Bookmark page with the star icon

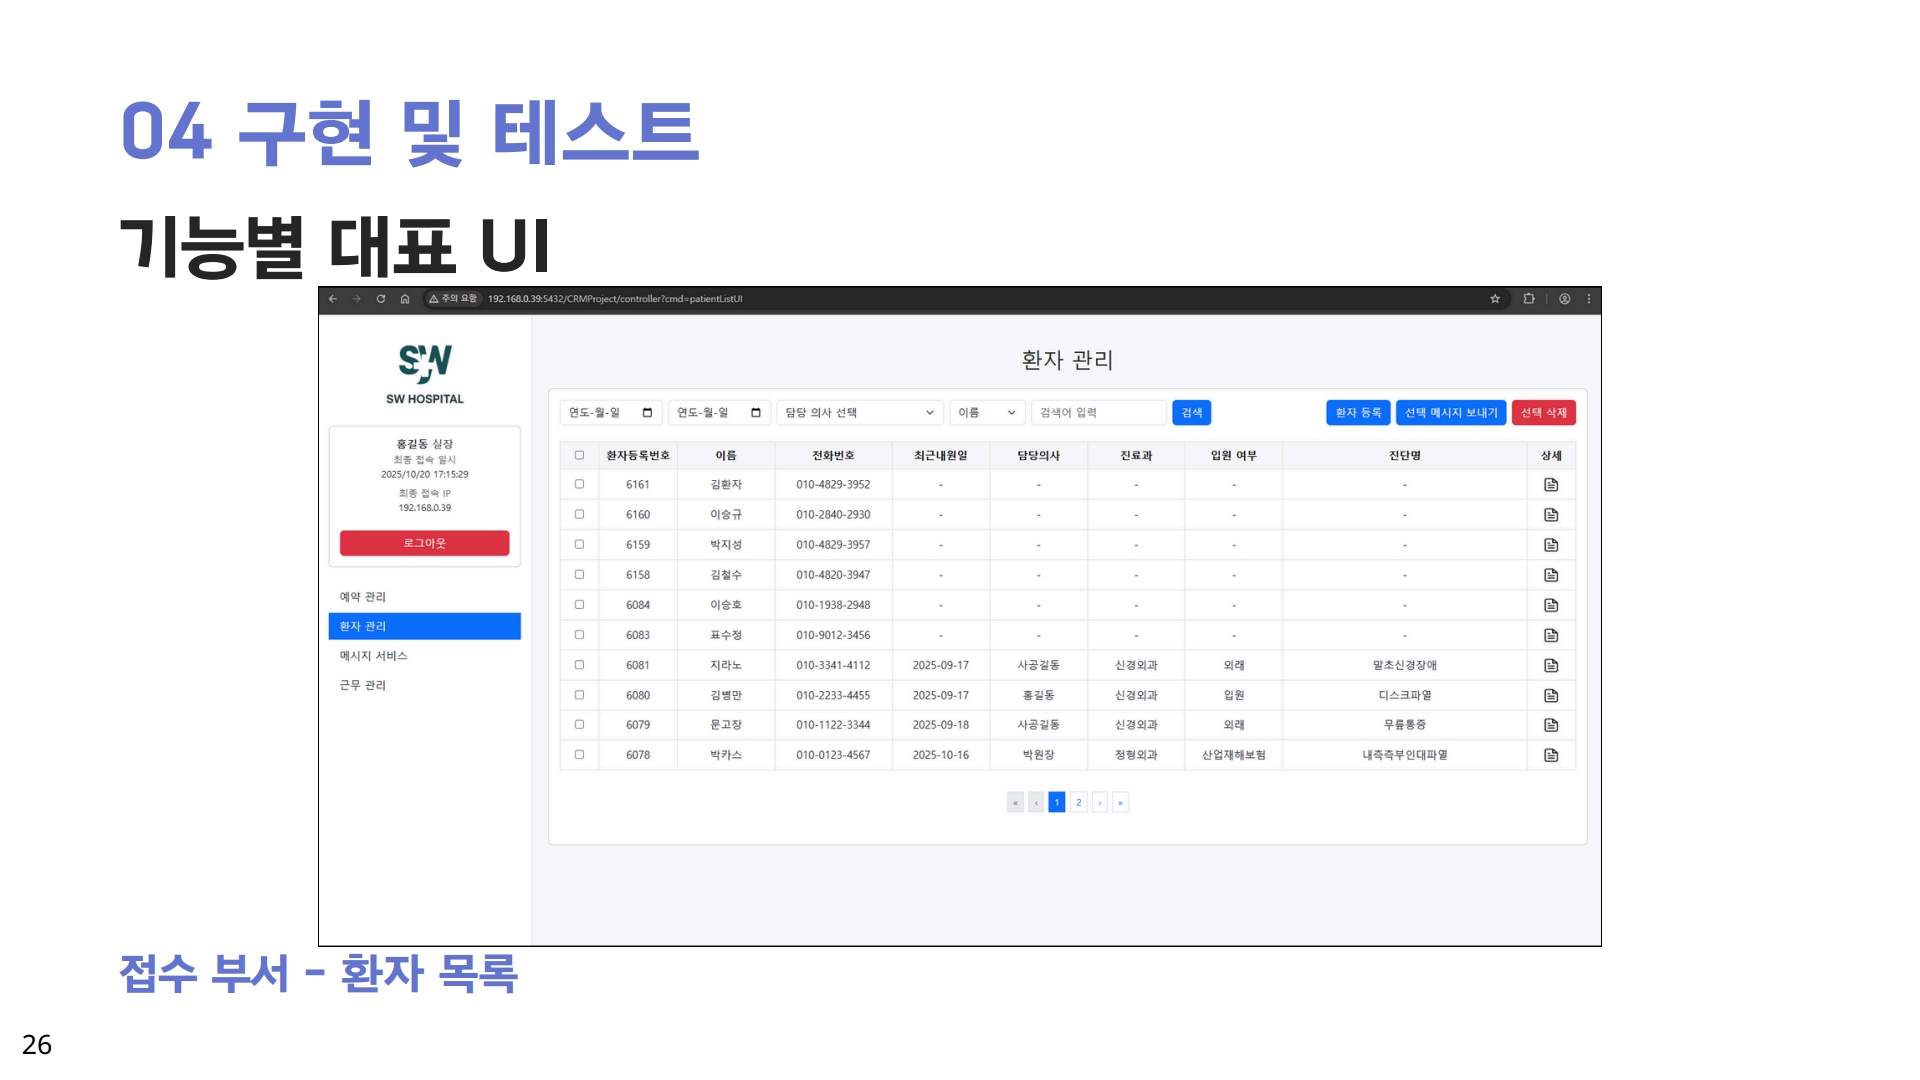[1495, 299]
